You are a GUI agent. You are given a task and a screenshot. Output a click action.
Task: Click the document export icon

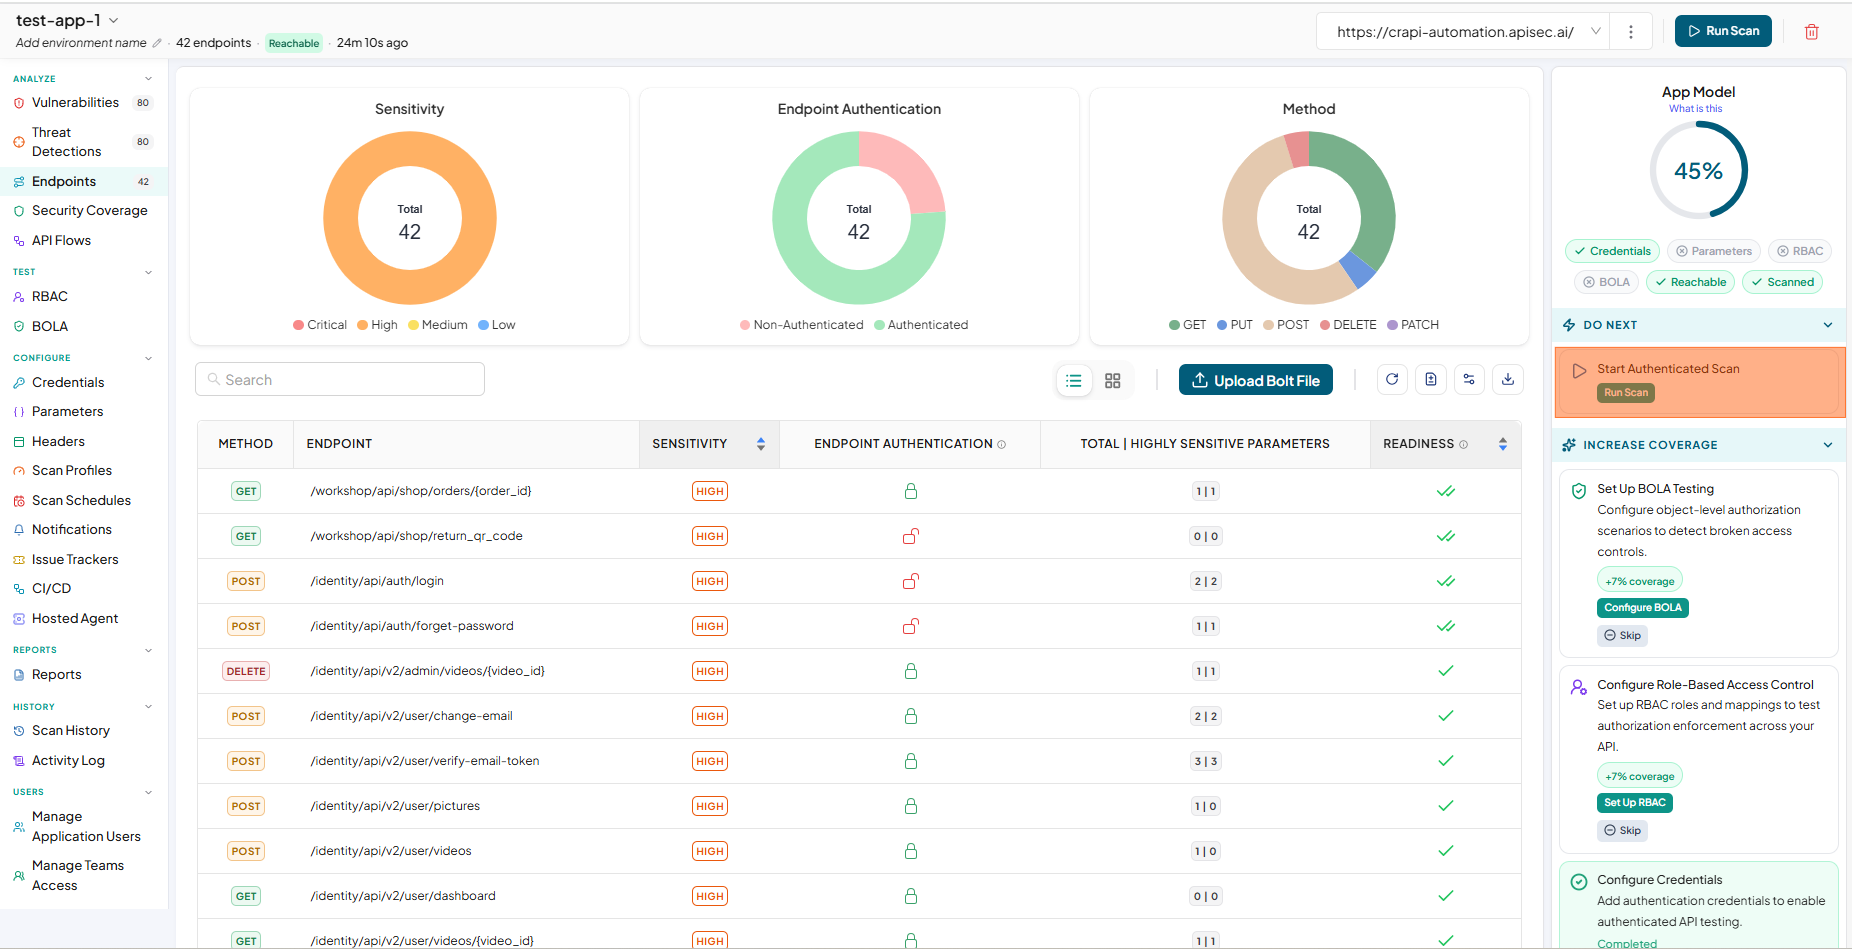click(1431, 379)
